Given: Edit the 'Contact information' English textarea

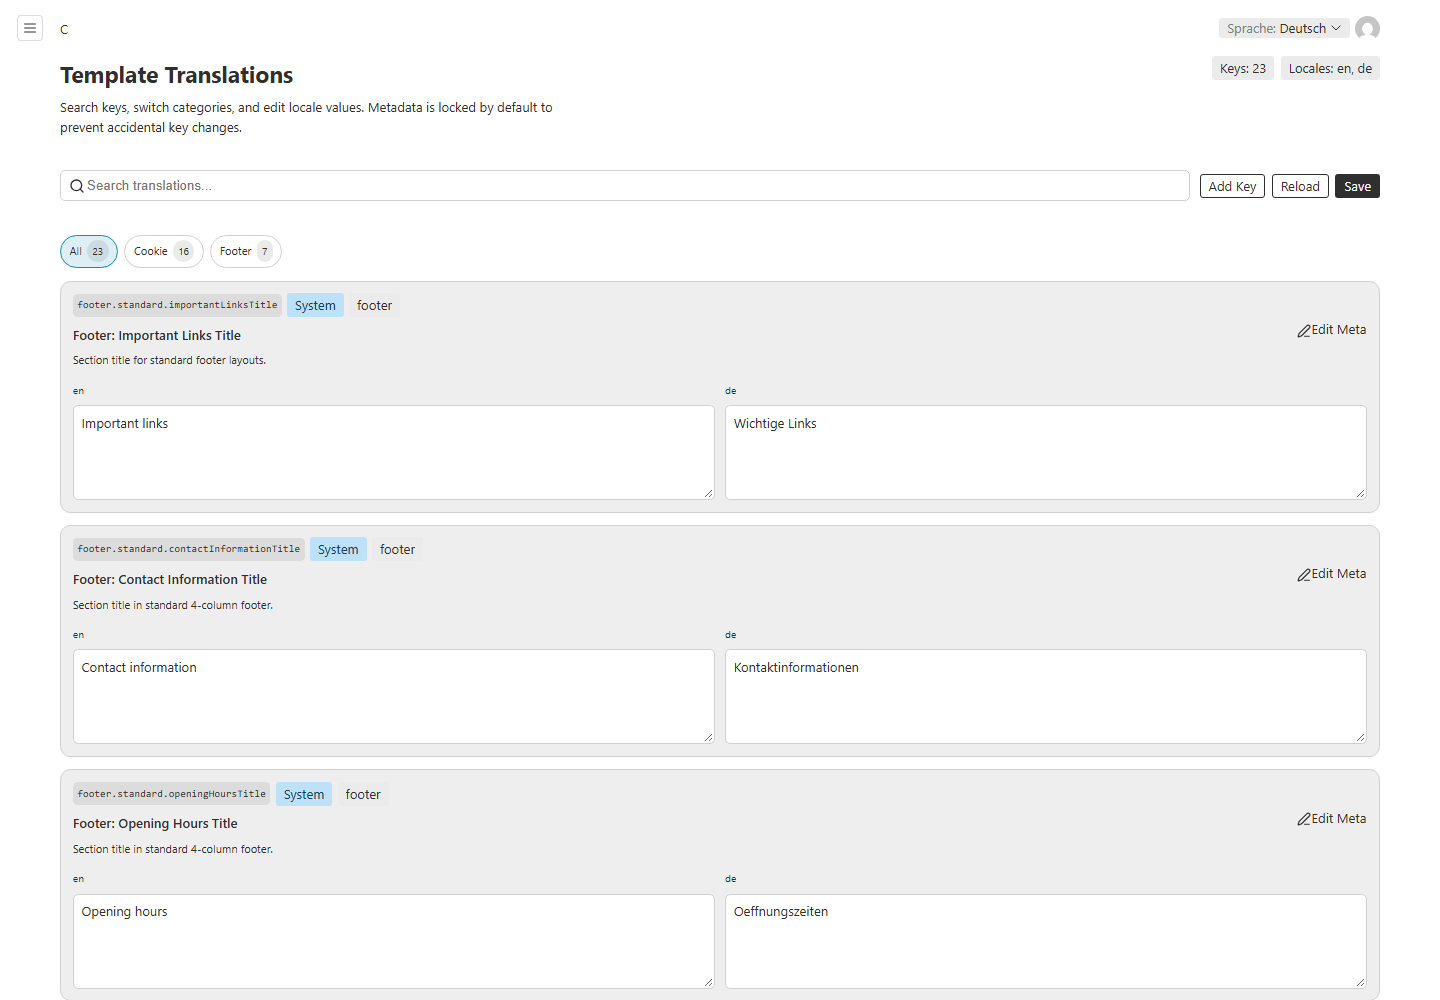Looking at the screenshot, I should pyautogui.click(x=394, y=696).
